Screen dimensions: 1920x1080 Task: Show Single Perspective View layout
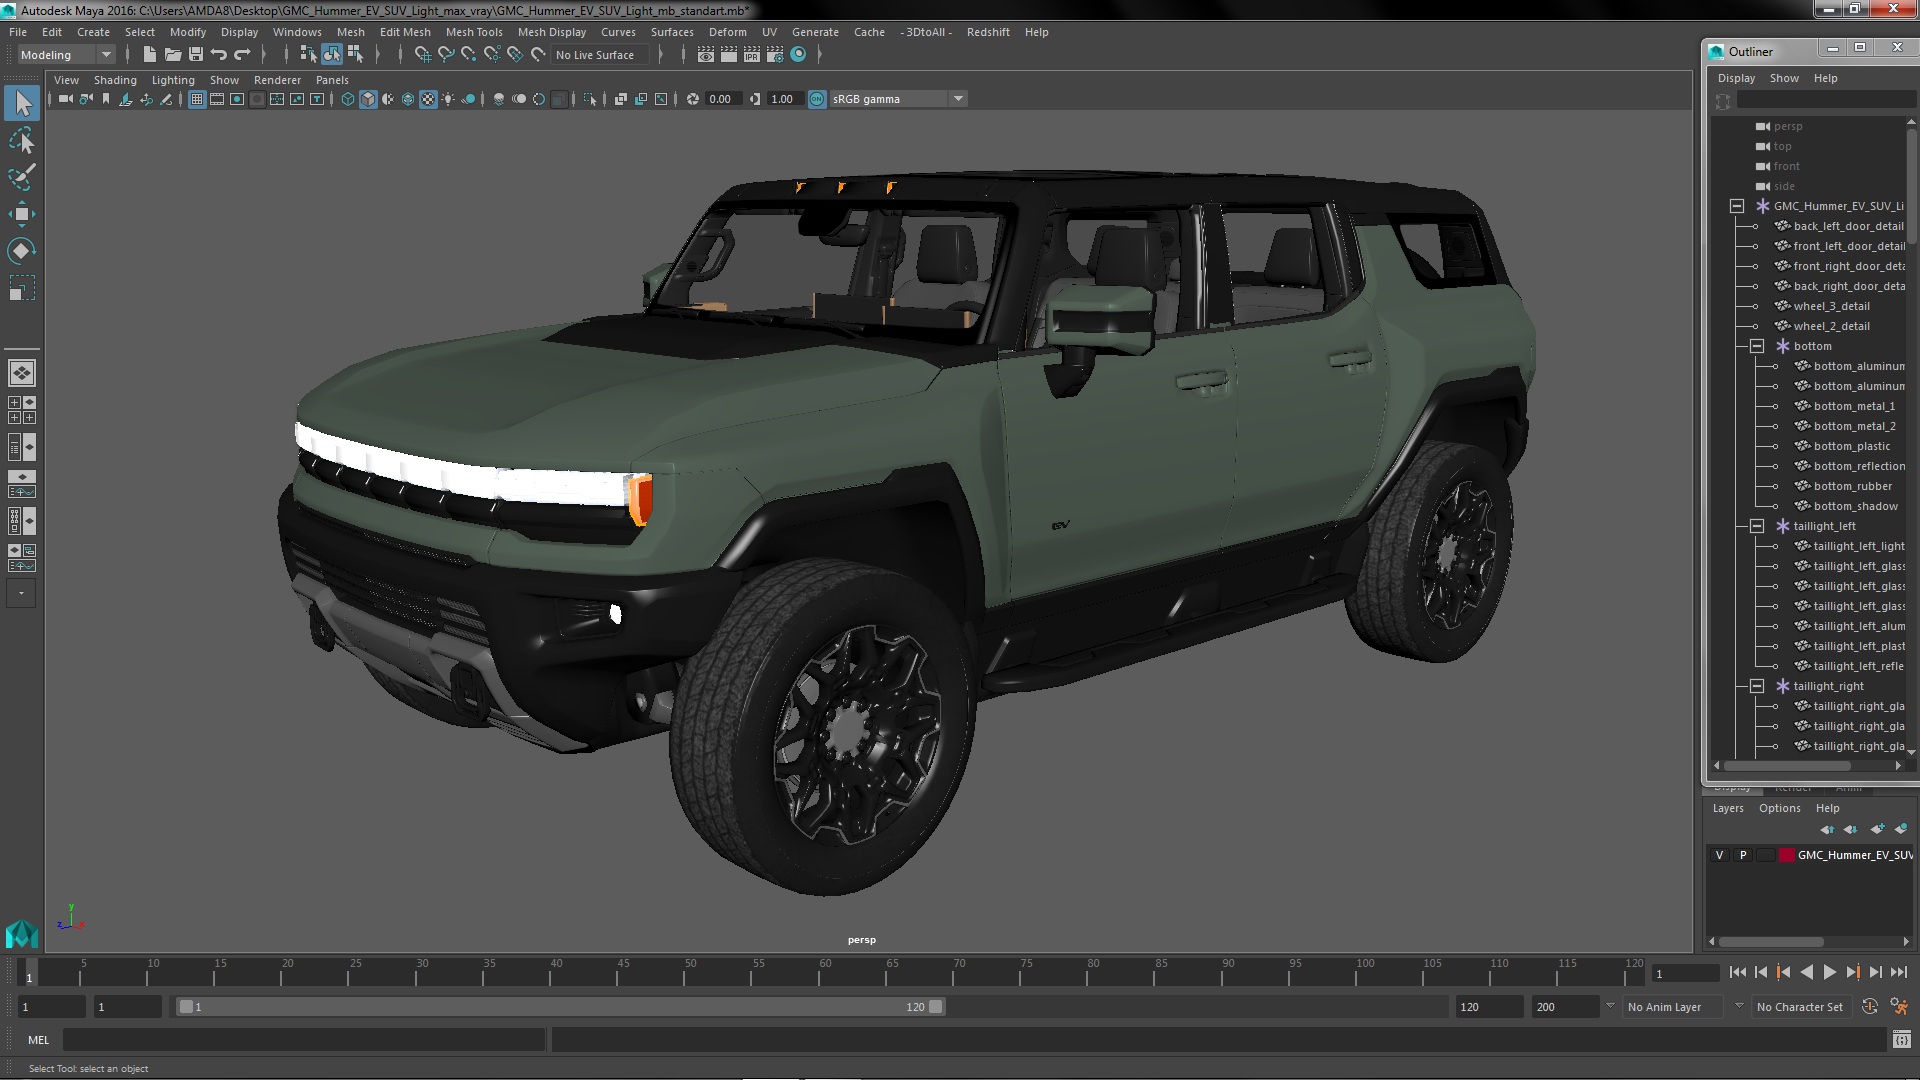point(22,373)
